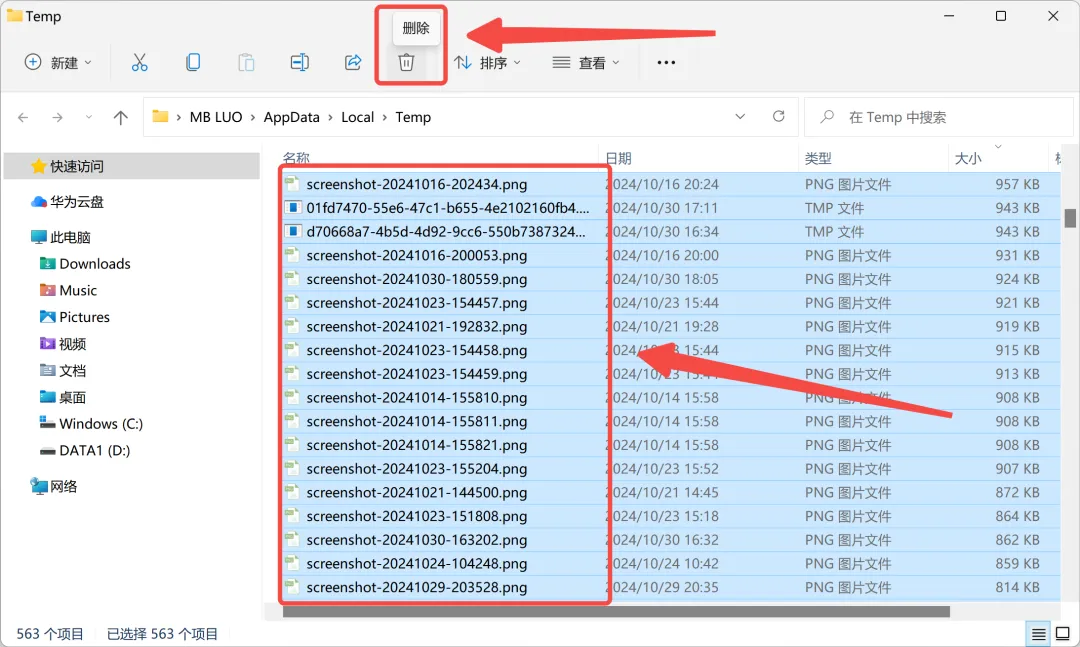Click the Share icon in toolbar

[x=353, y=63]
